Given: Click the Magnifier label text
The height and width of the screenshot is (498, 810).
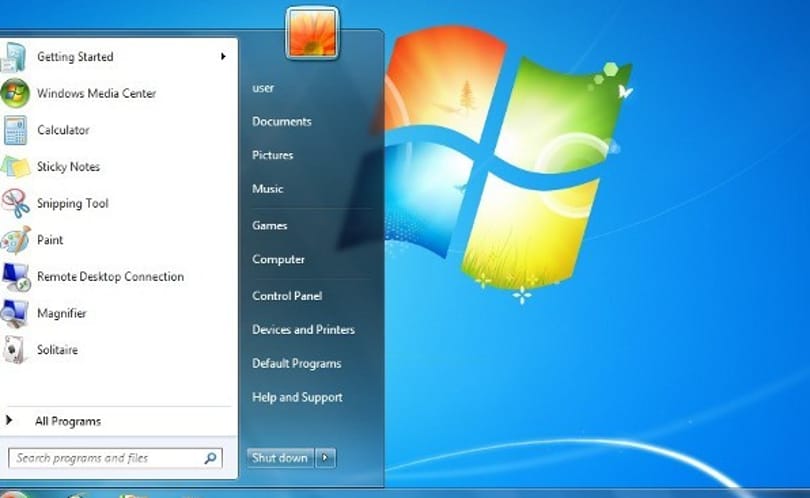Looking at the screenshot, I should [x=61, y=314].
